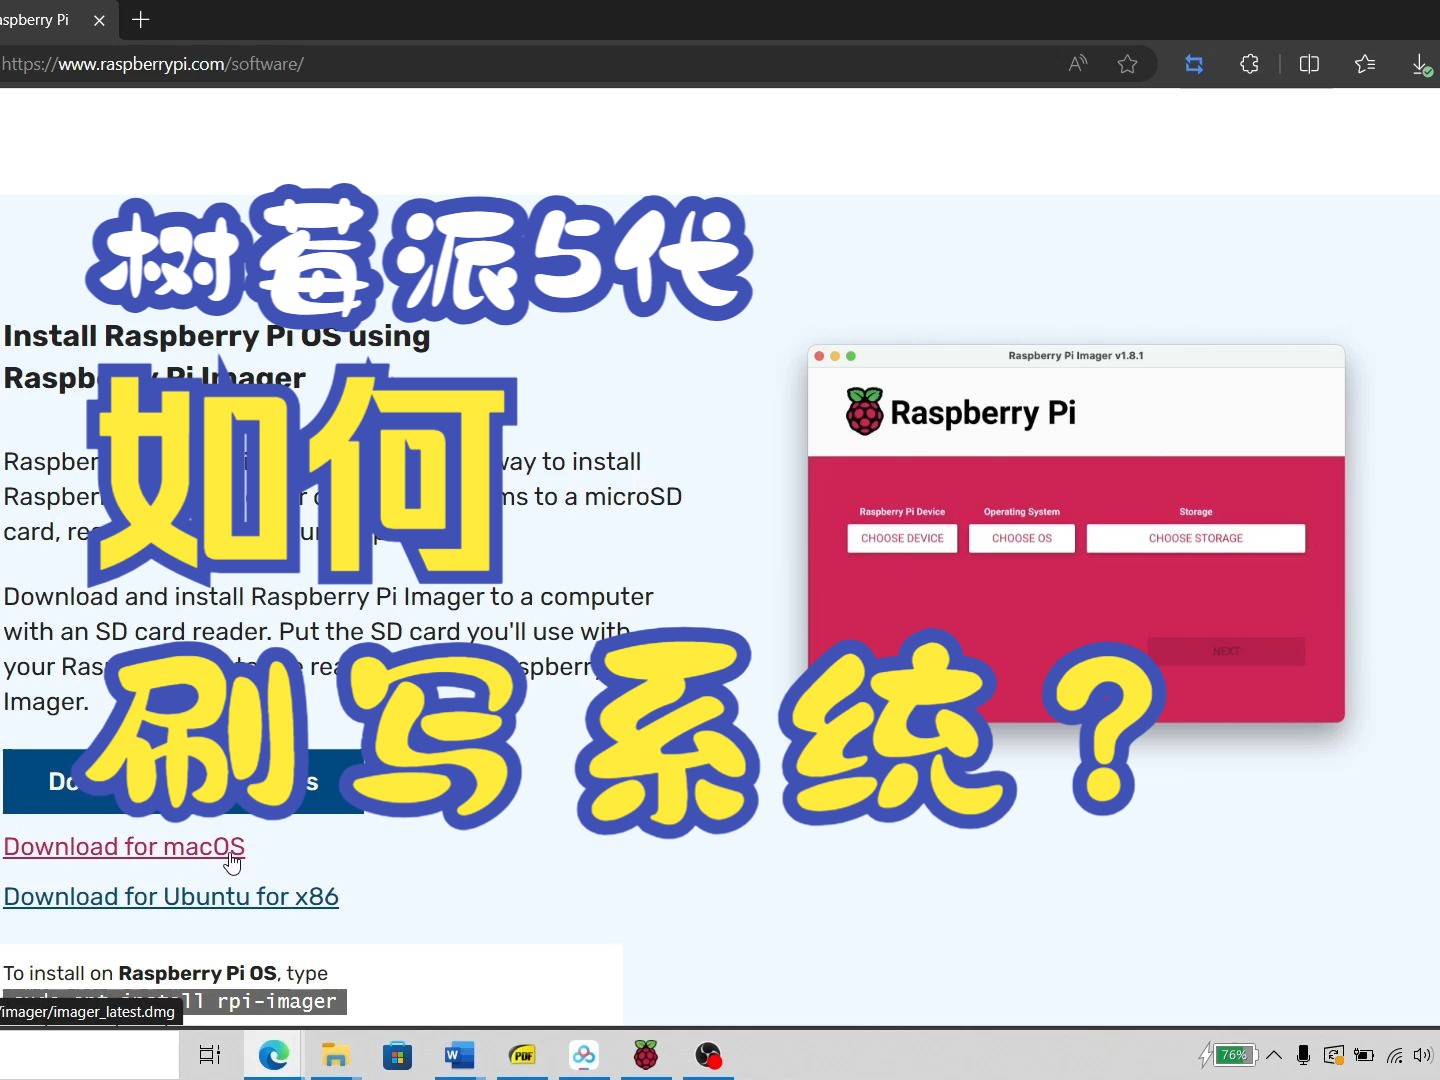This screenshot has width=1440, height=1080.
Task: Click CHOOSE STORAGE in the Imager preview
Action: [x=1196, y=538]
